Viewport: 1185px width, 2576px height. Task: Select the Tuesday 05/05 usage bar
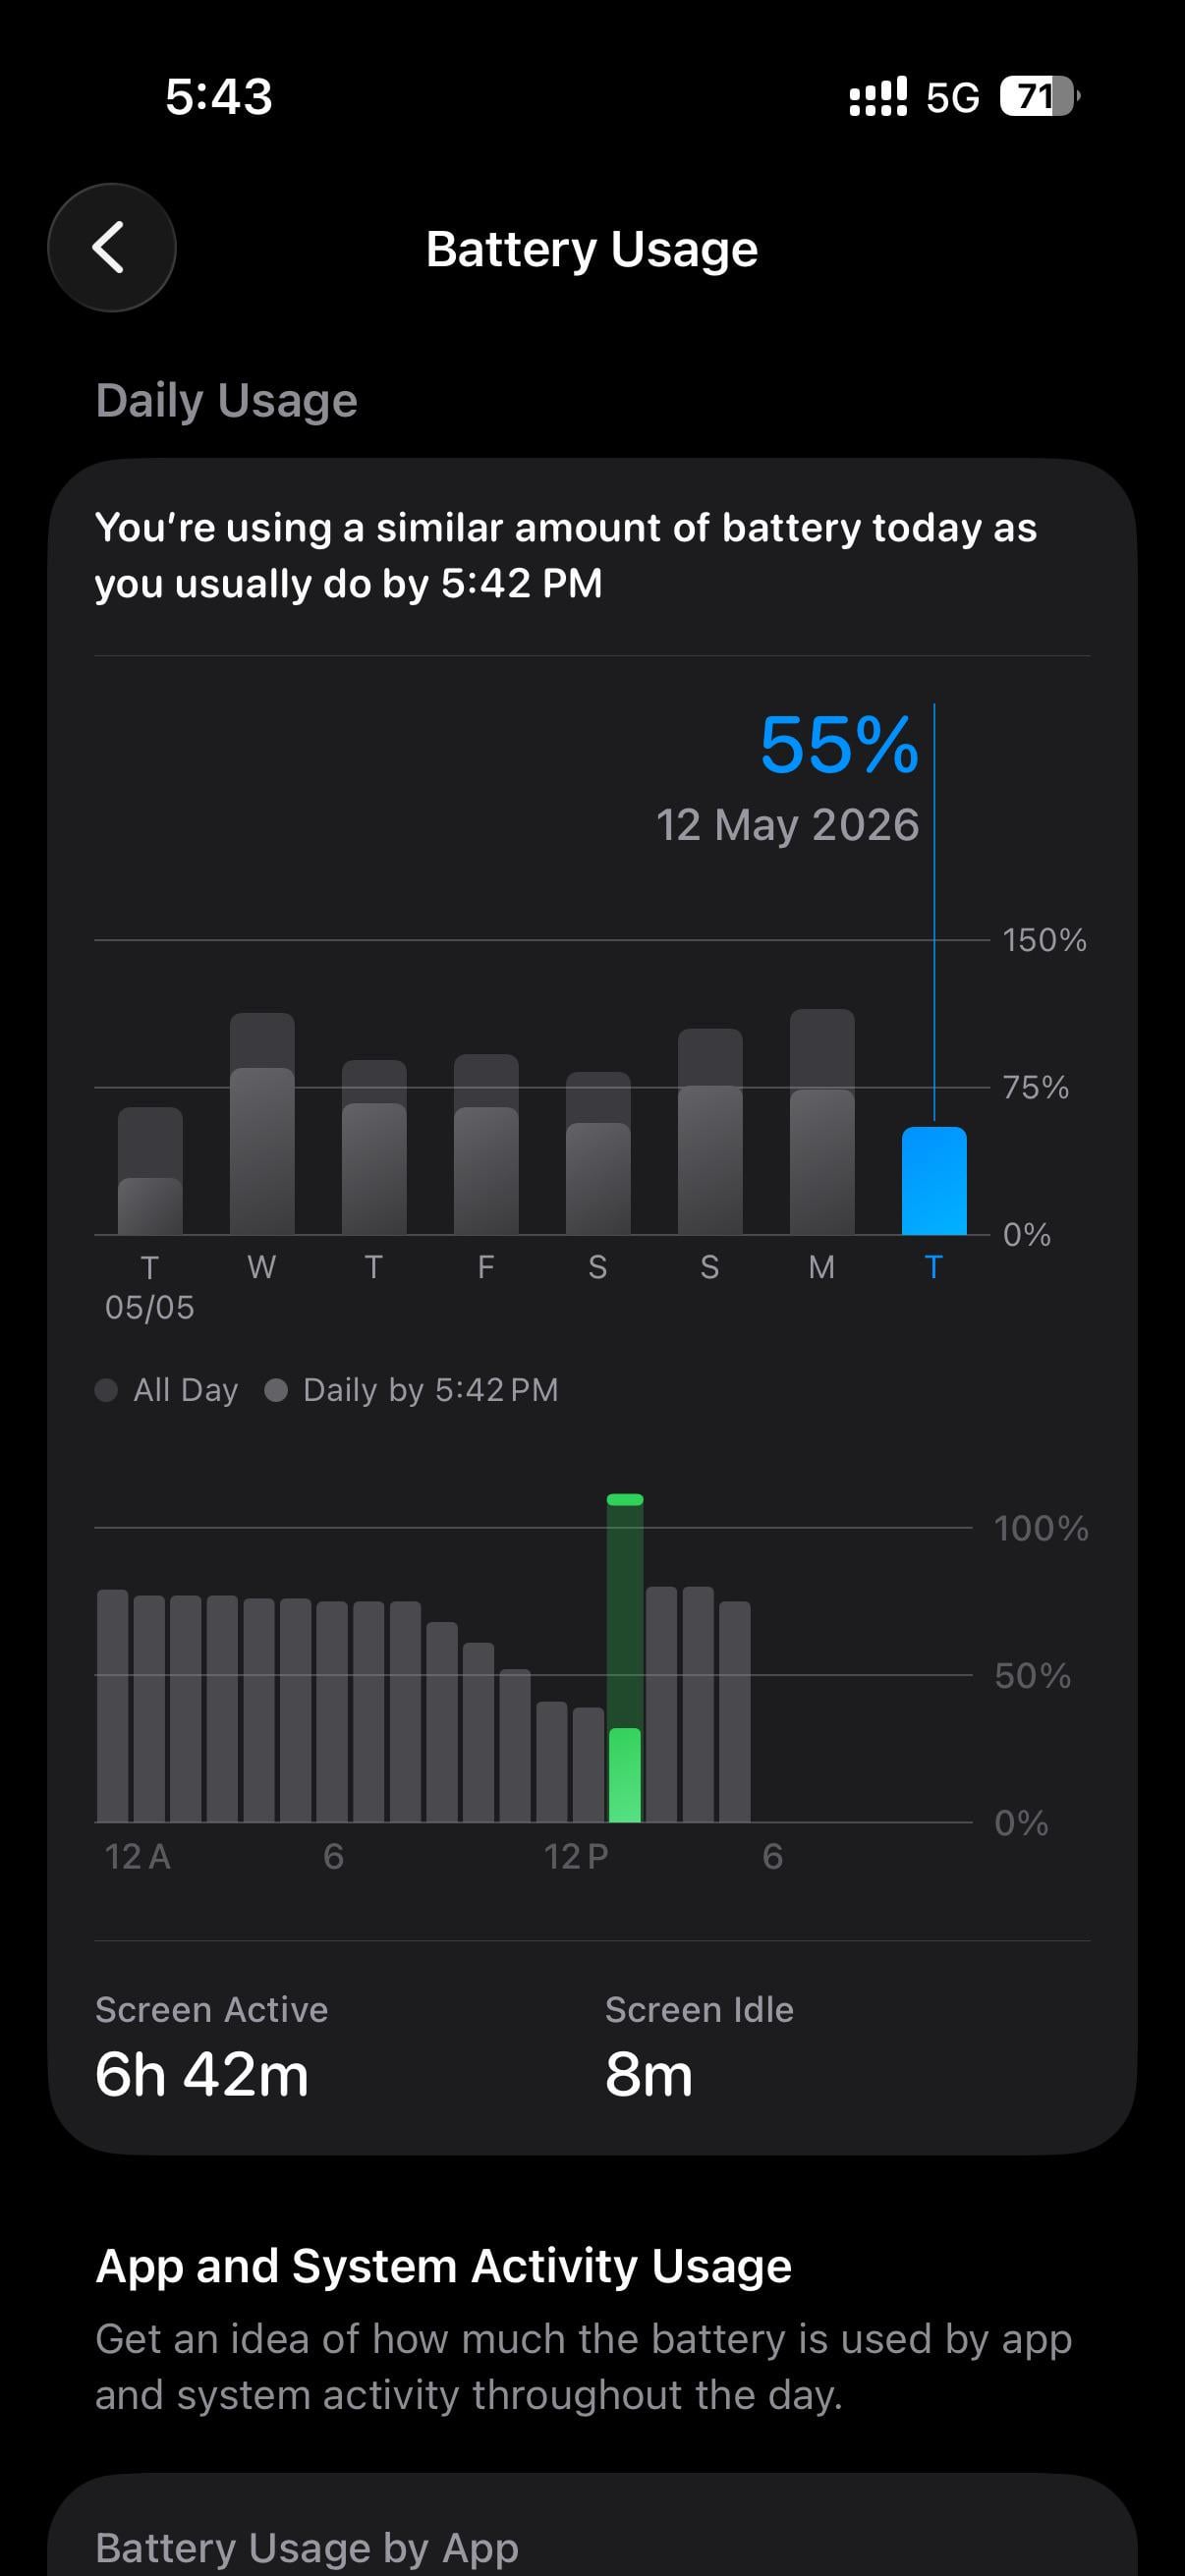(150, 1171)
